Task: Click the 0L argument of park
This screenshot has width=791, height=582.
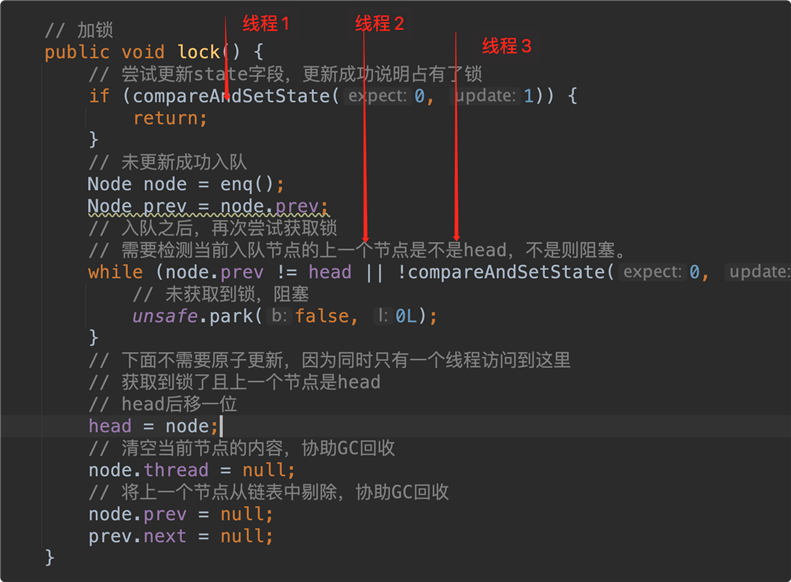Action: pyautogui.click(x=406, y=316)
